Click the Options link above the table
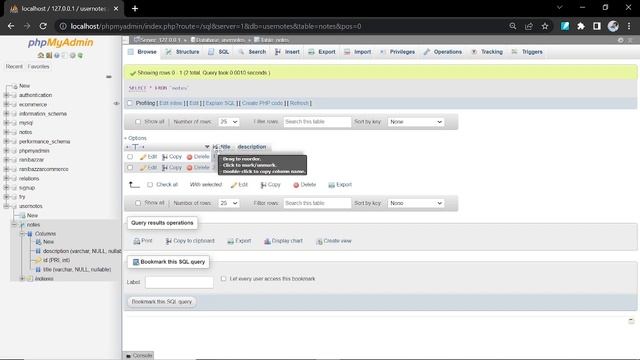This screenshot has height=360, width=640. point(136,138)
